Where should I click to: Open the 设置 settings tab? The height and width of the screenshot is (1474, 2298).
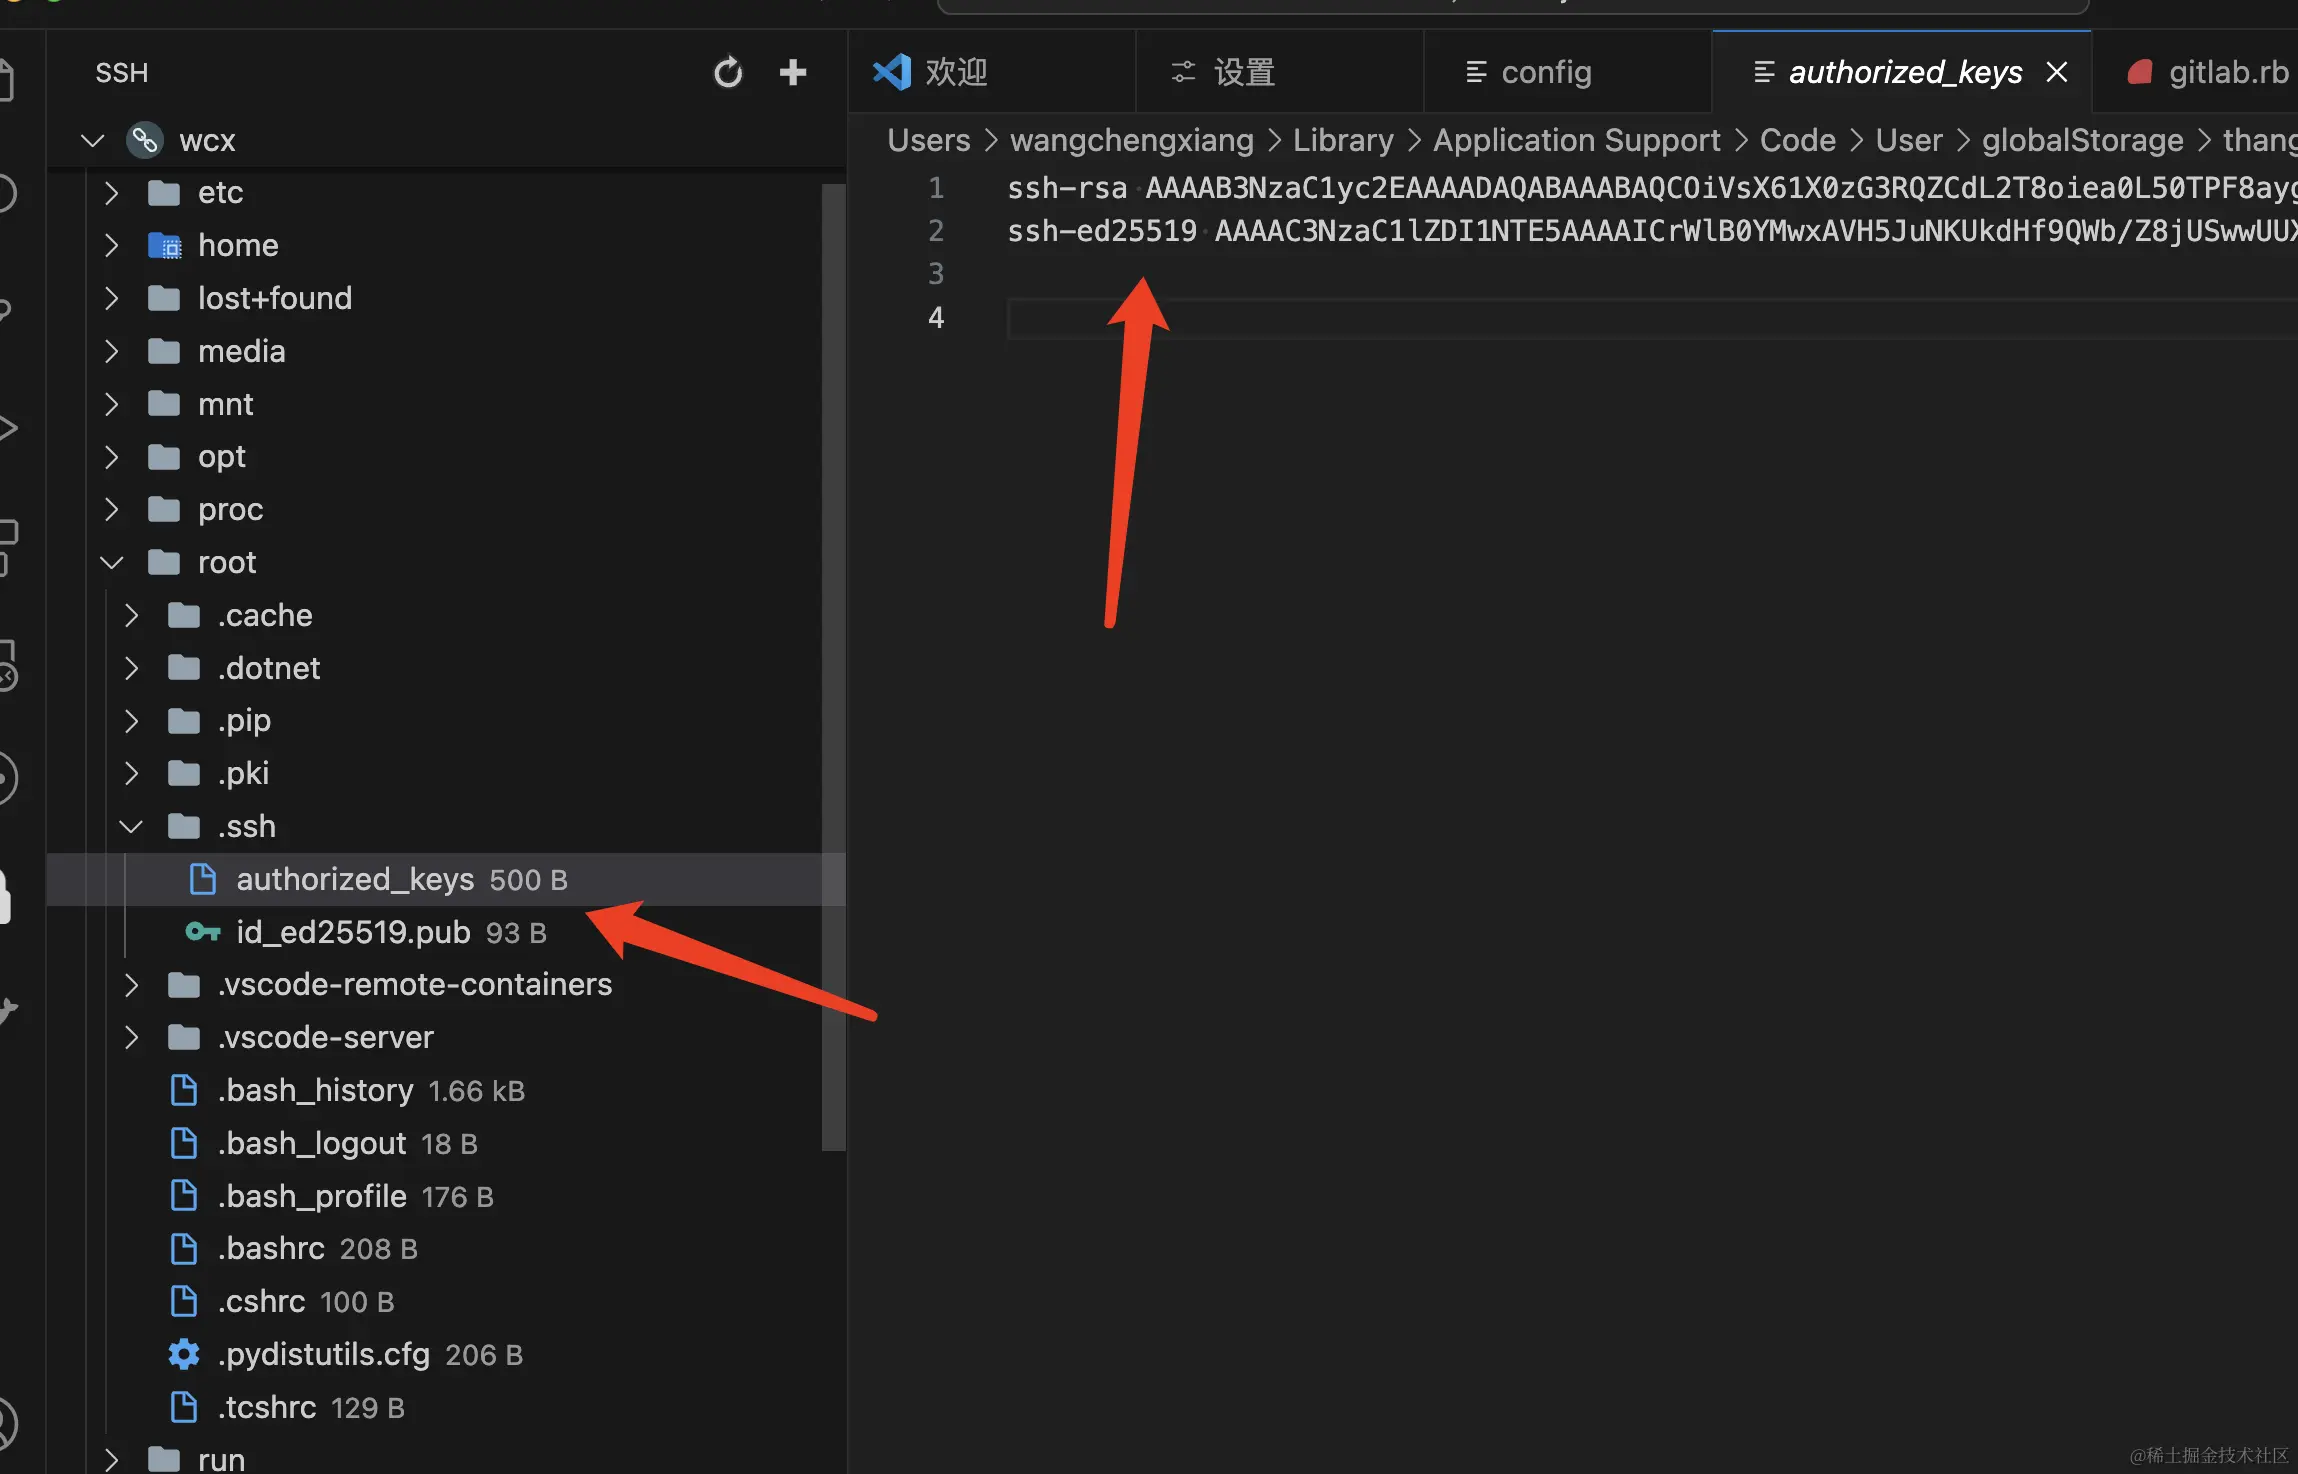click(1243, 72)
